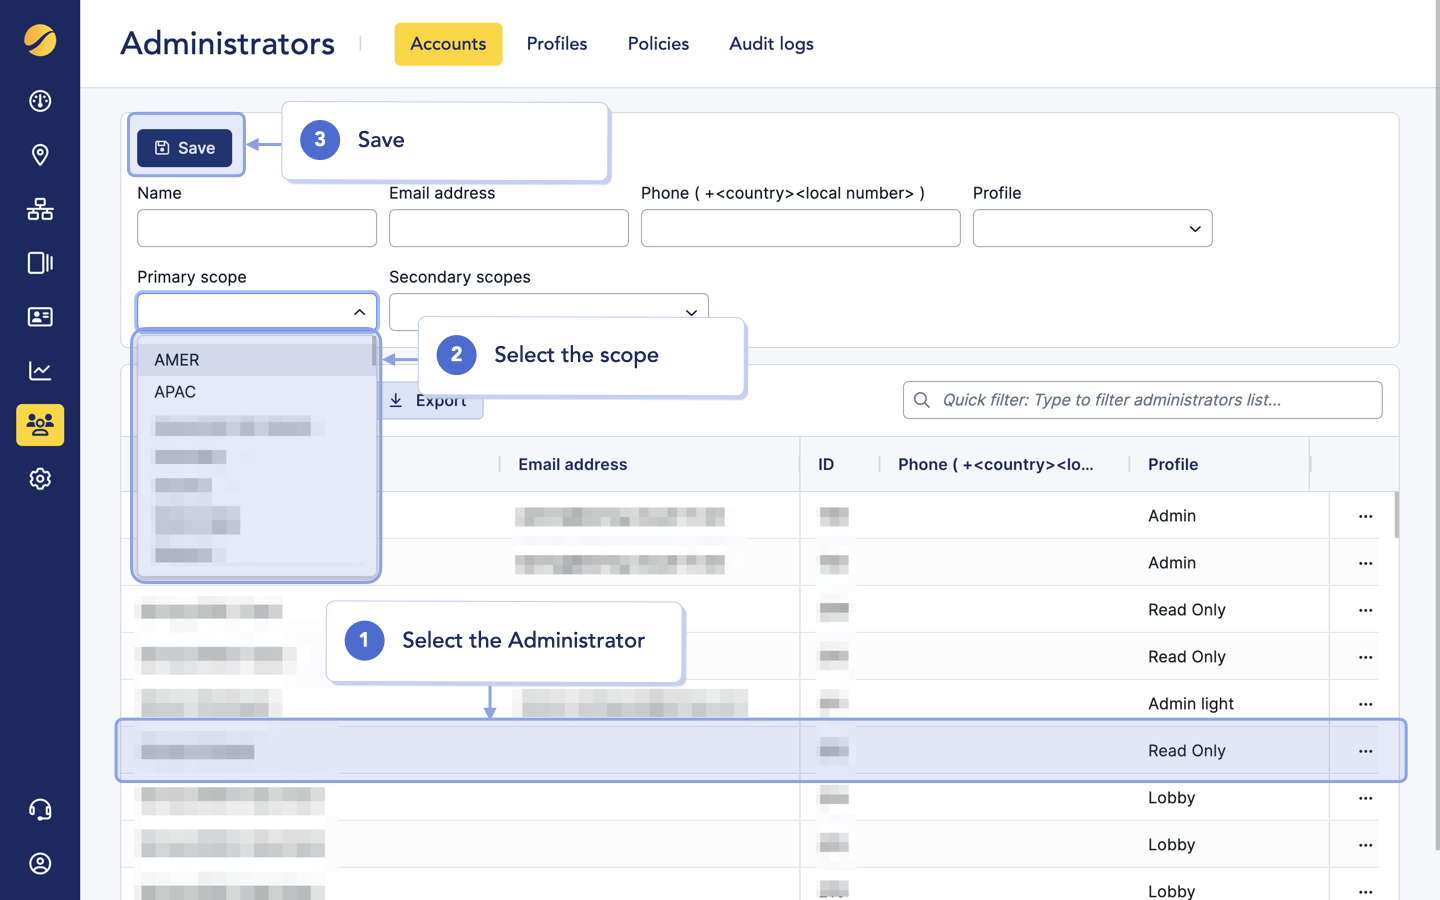This screenshot has width=1440, height=900.
Task: Open the network hierarchy sidebar icon
Action: pyautogui.click(x=40, y=209)
